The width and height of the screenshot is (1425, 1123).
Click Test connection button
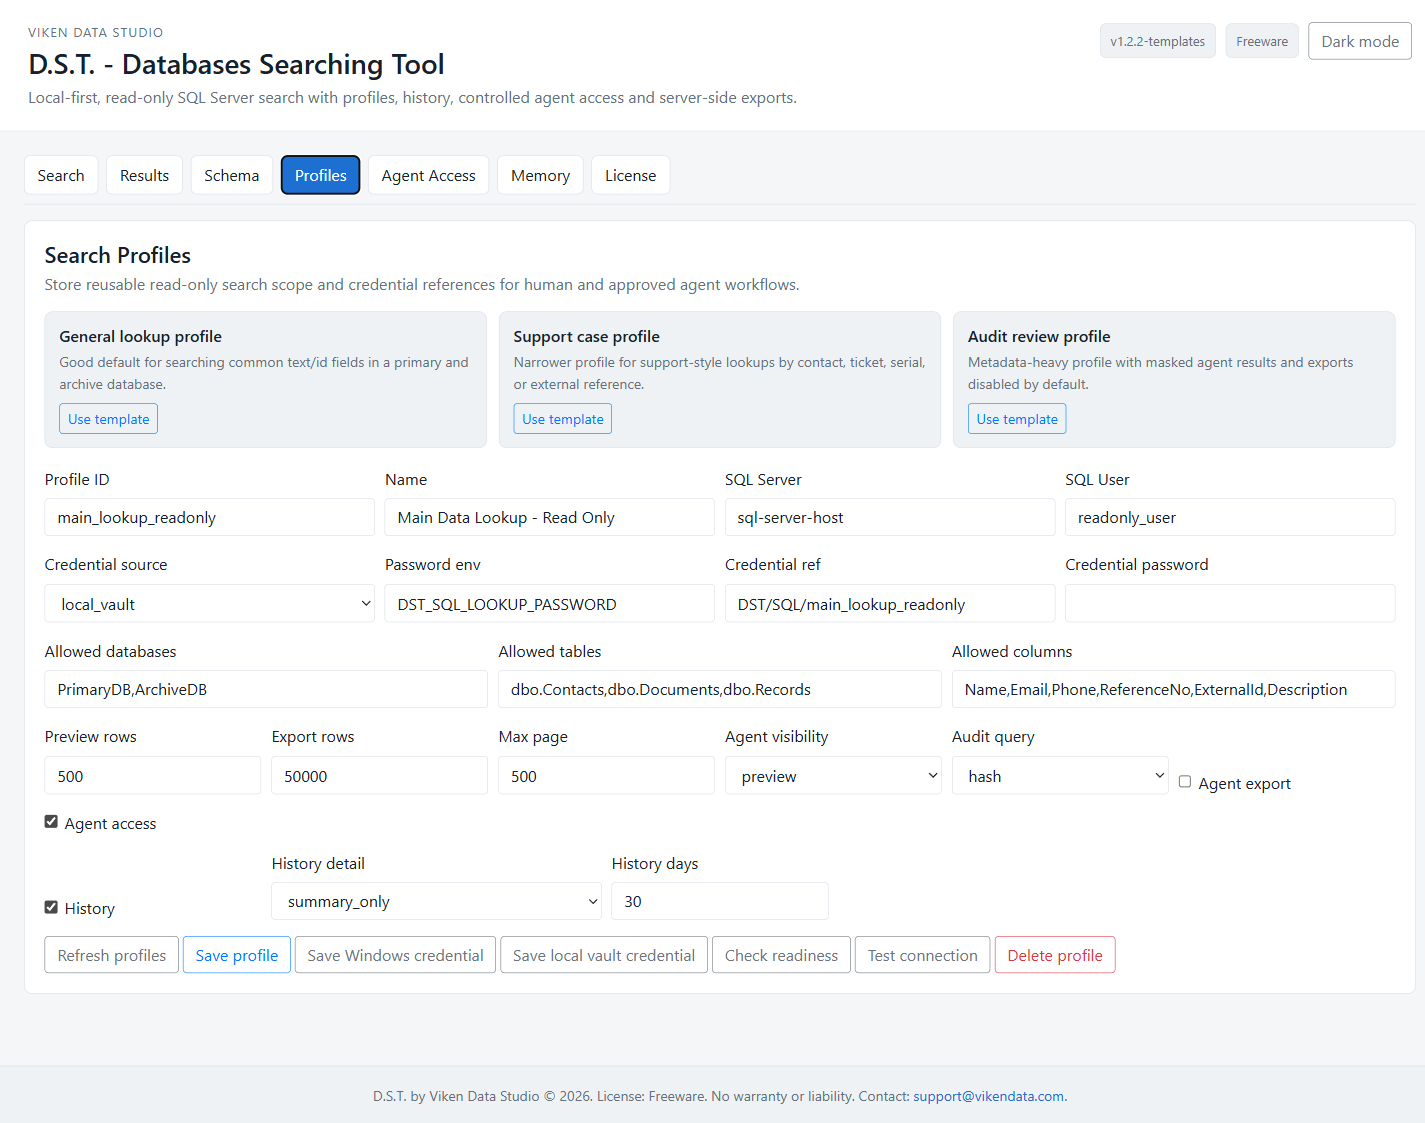(x=923, y=955)
